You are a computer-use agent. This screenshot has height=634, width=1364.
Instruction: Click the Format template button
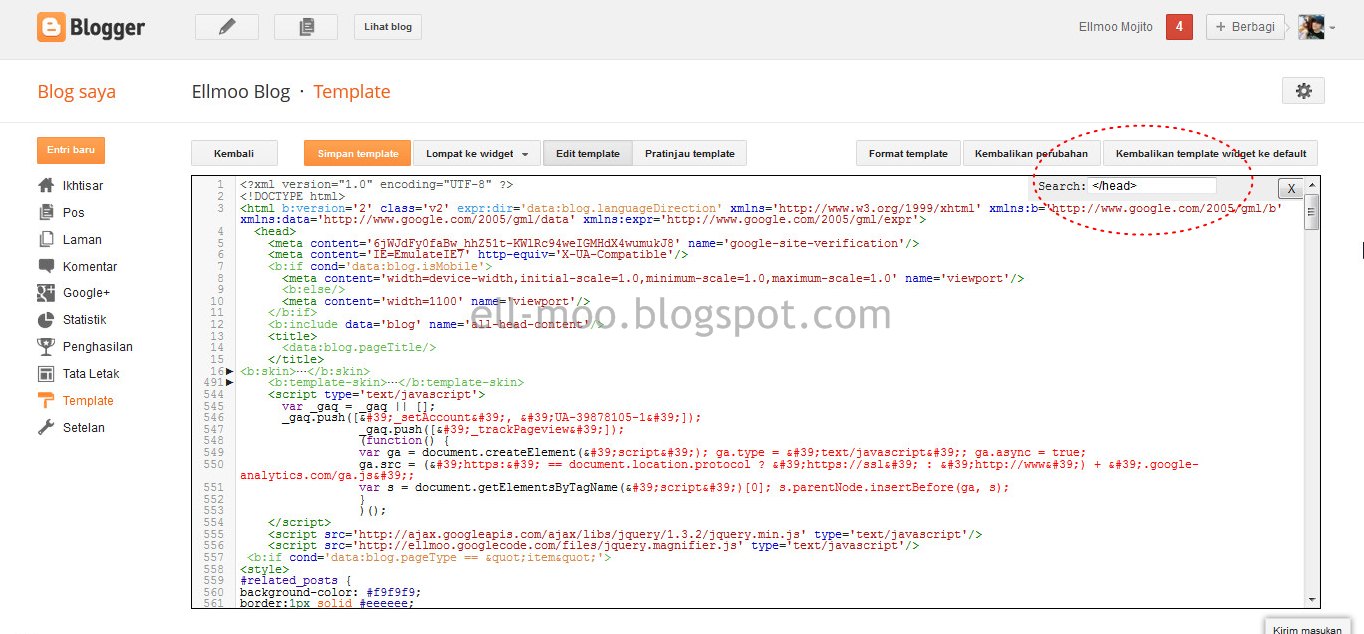(x=908, y=153)
